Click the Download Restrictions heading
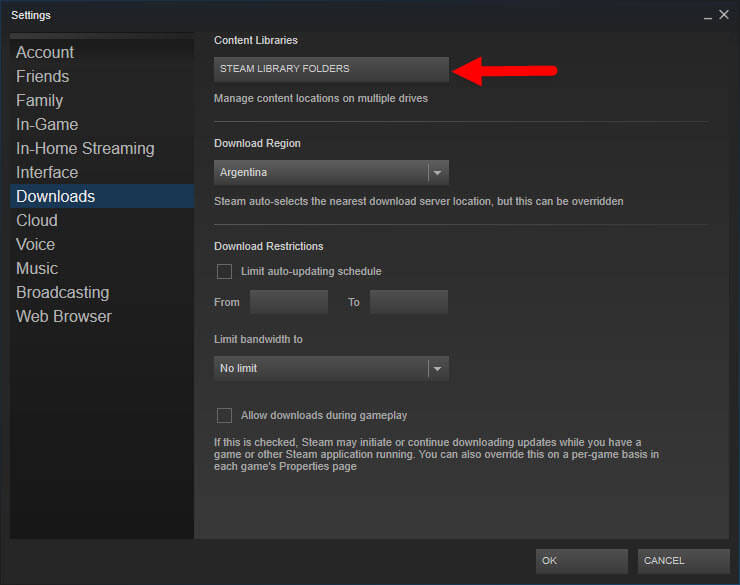This screenshot has width=740, height=585. click(x=269, y=246)
